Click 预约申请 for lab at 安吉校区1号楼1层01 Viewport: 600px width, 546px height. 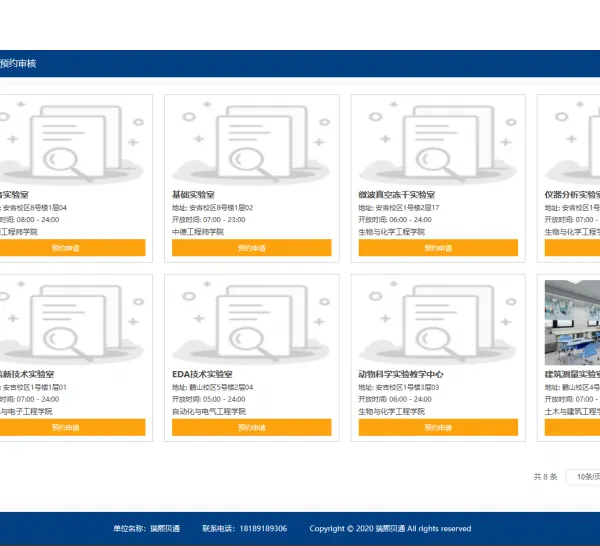tap(72, 427)
